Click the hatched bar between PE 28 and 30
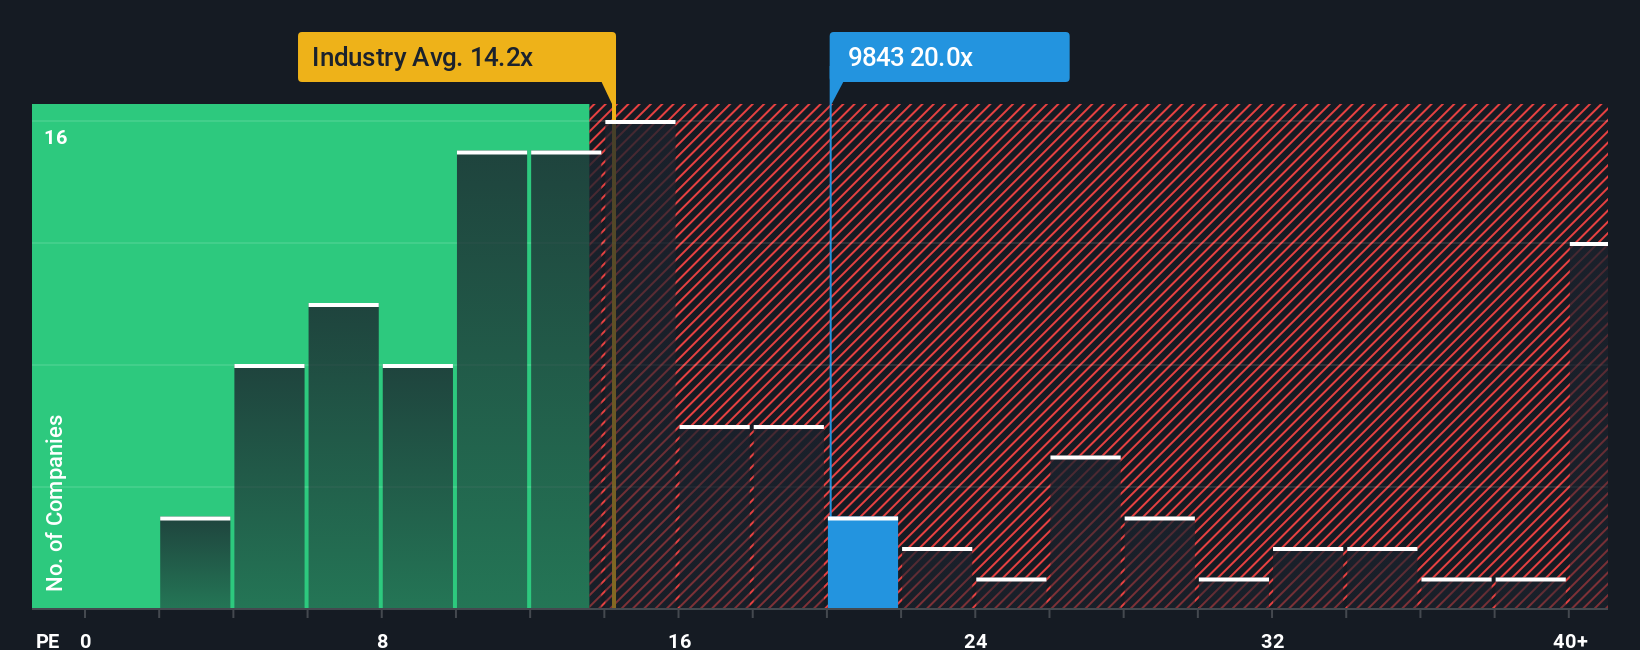Viewport: 1640px width, 650px height. click(1160, 563)
